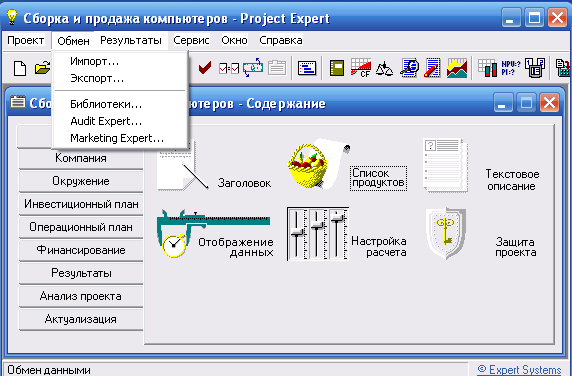Select the Актуализация section button
The height and width of the screenshot is (376, 572).
click(81, 319)
